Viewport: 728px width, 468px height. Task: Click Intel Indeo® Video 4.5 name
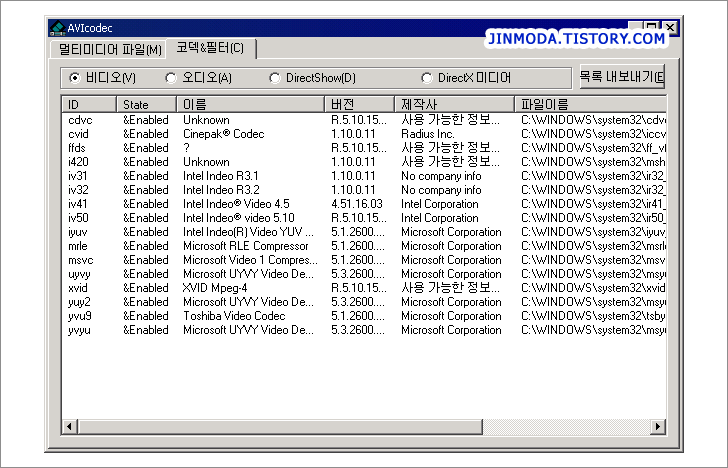(236, 204)
